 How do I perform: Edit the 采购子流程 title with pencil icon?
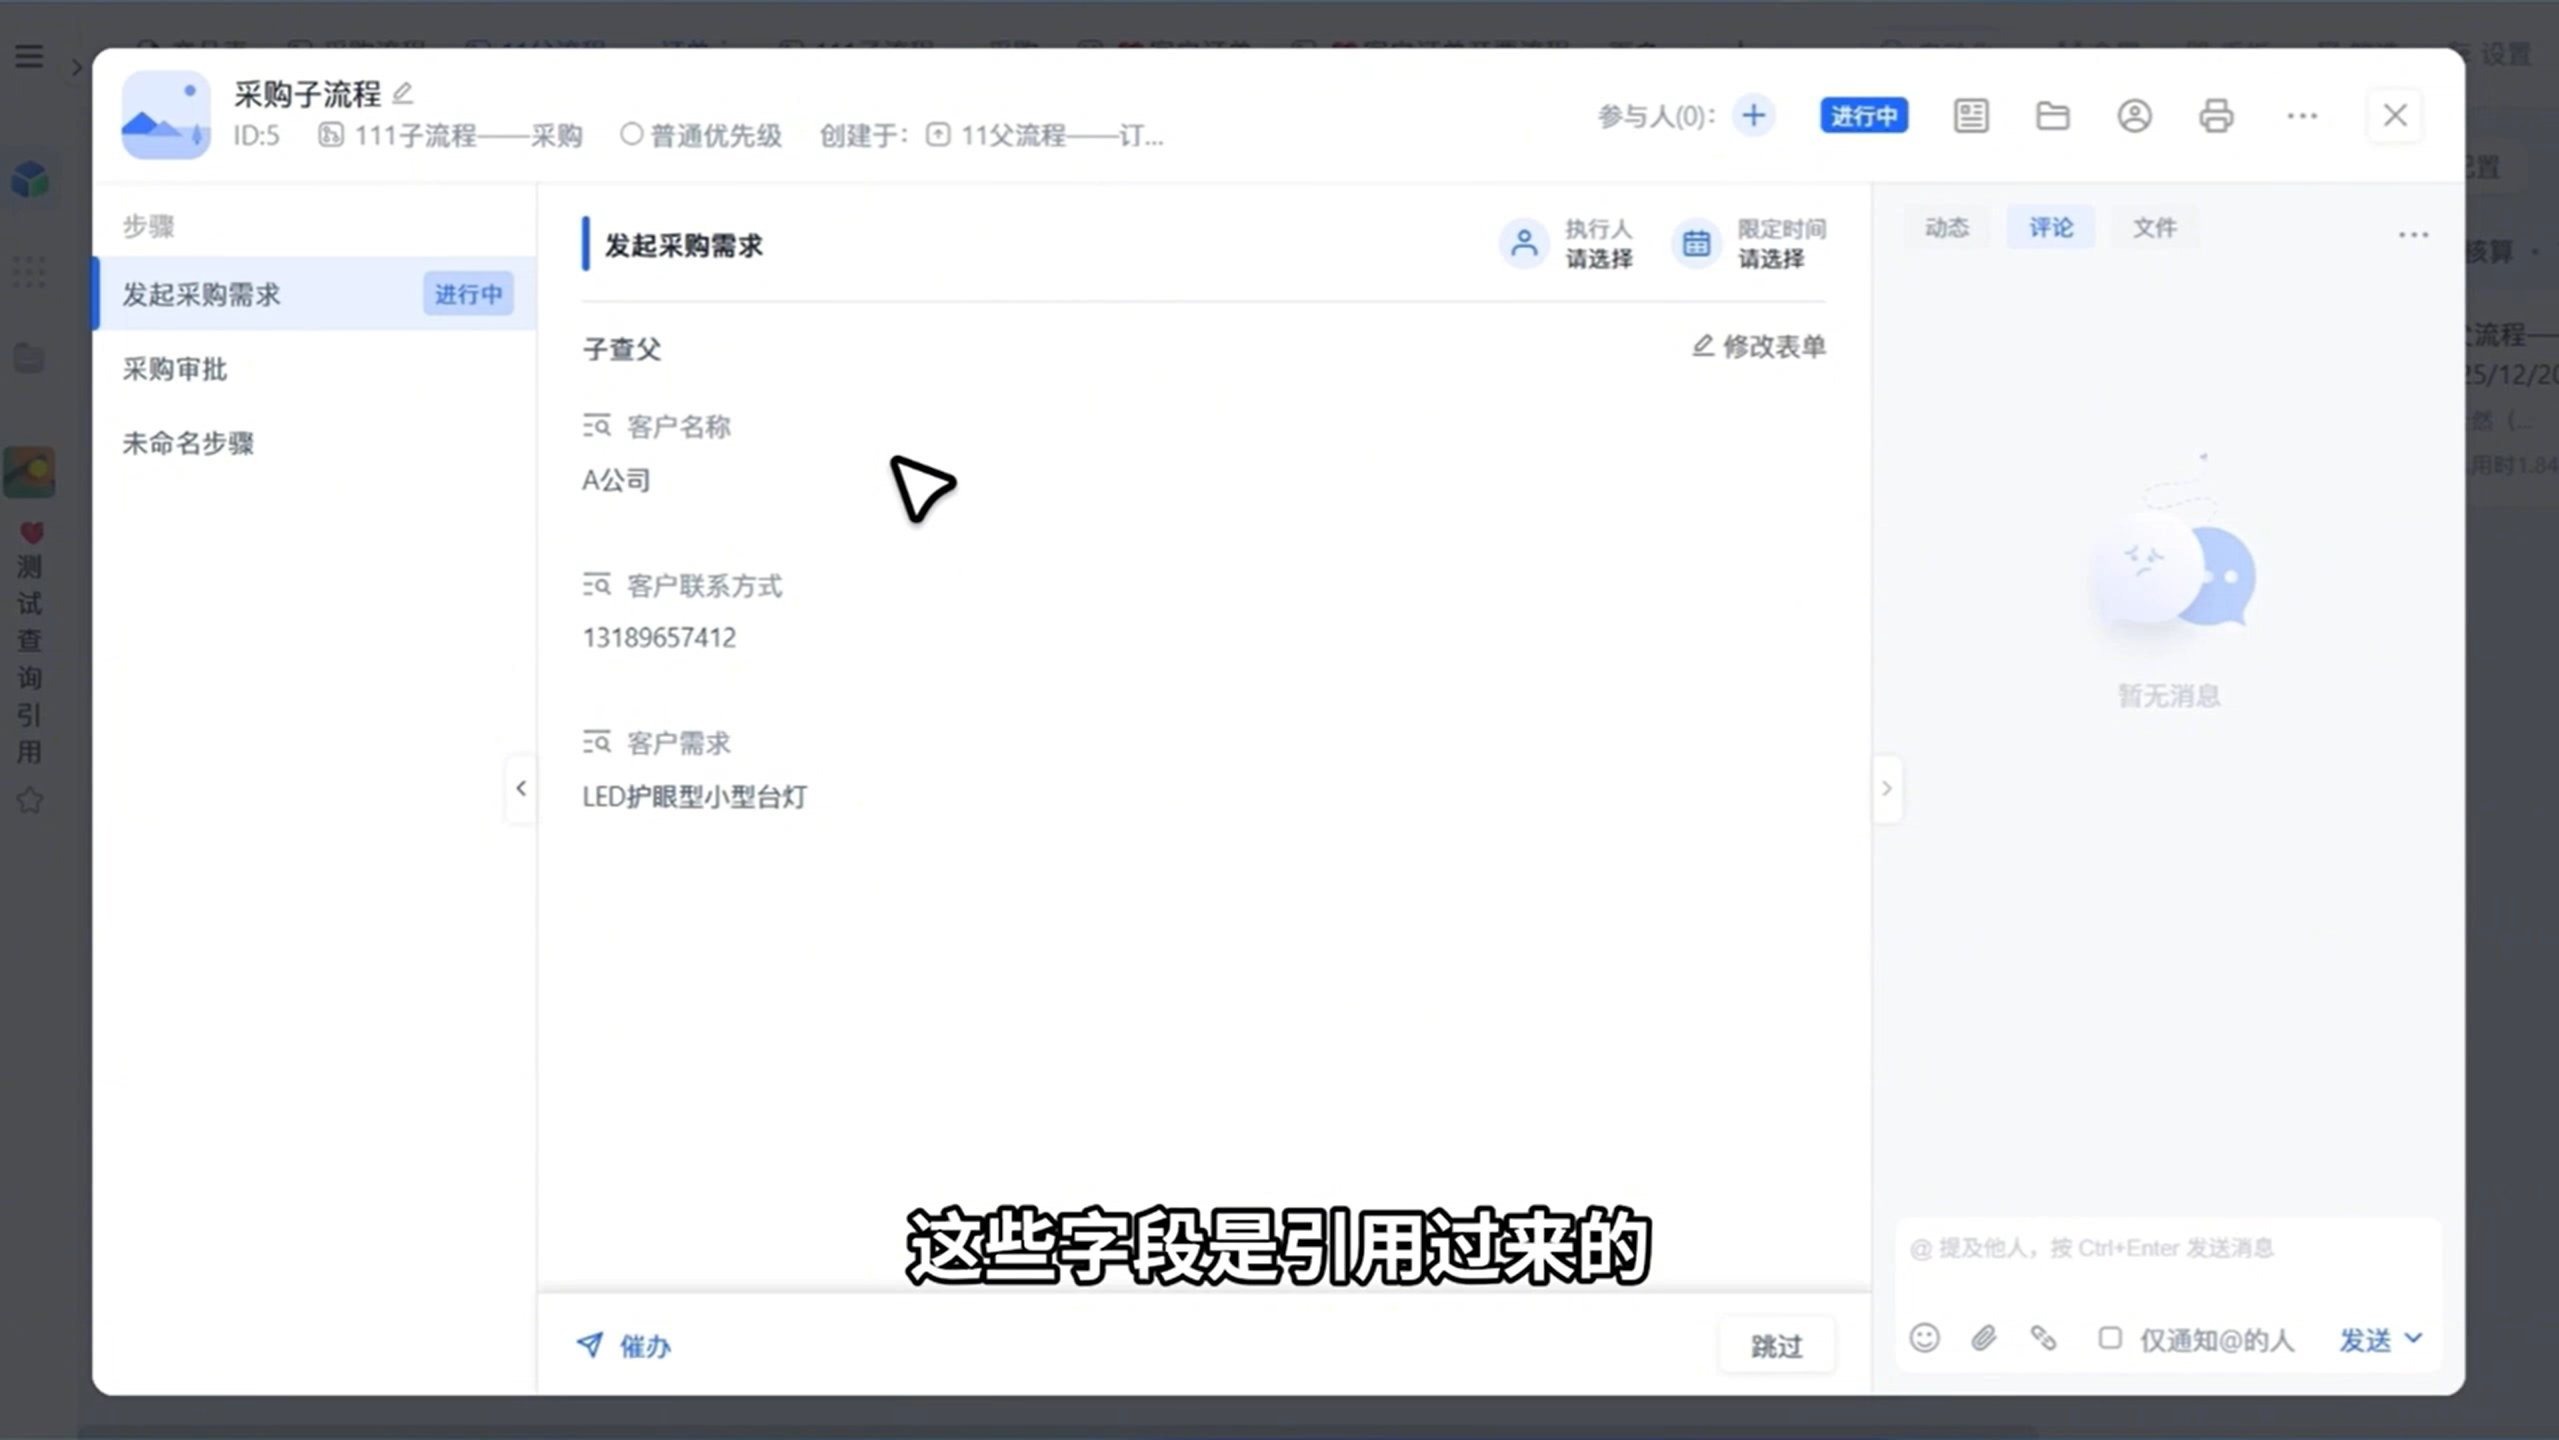[402, 93]
